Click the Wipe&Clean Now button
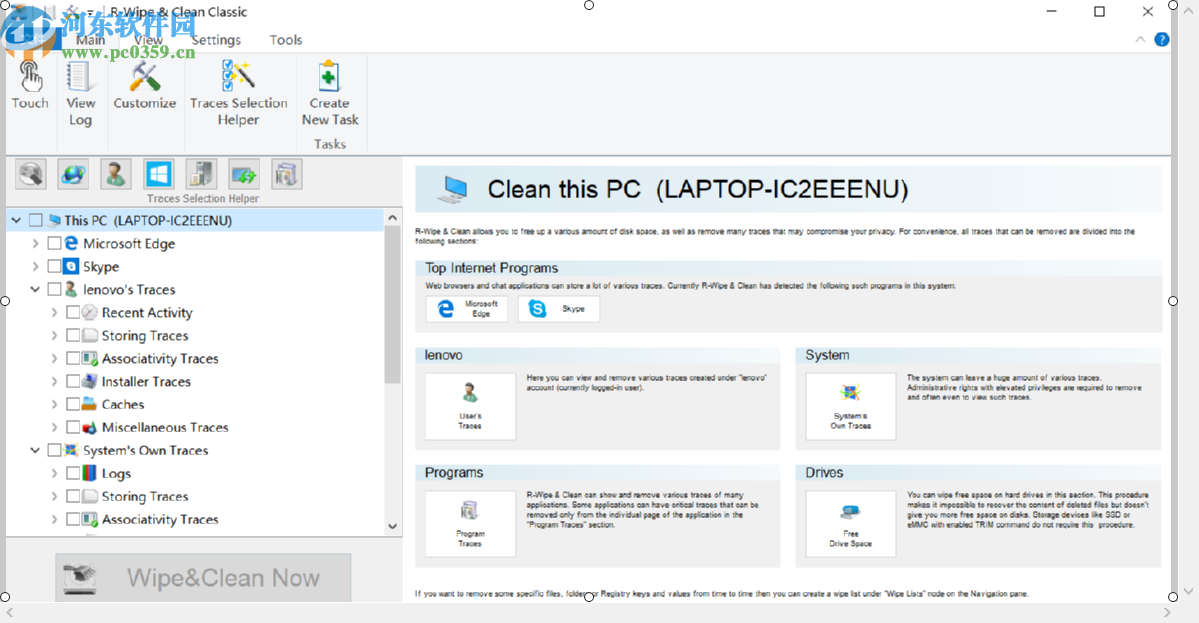 click(x=203, y=577)
